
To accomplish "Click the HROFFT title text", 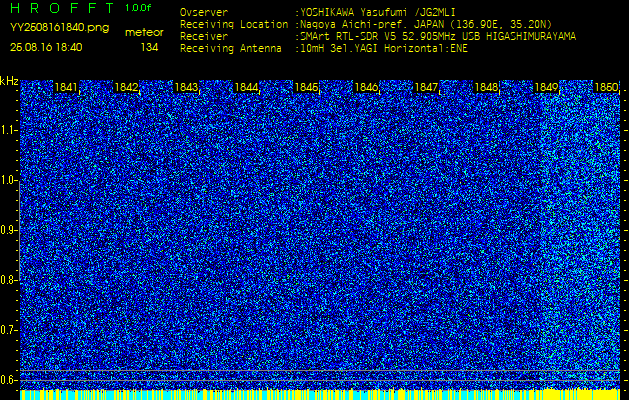I will [63, 8].
